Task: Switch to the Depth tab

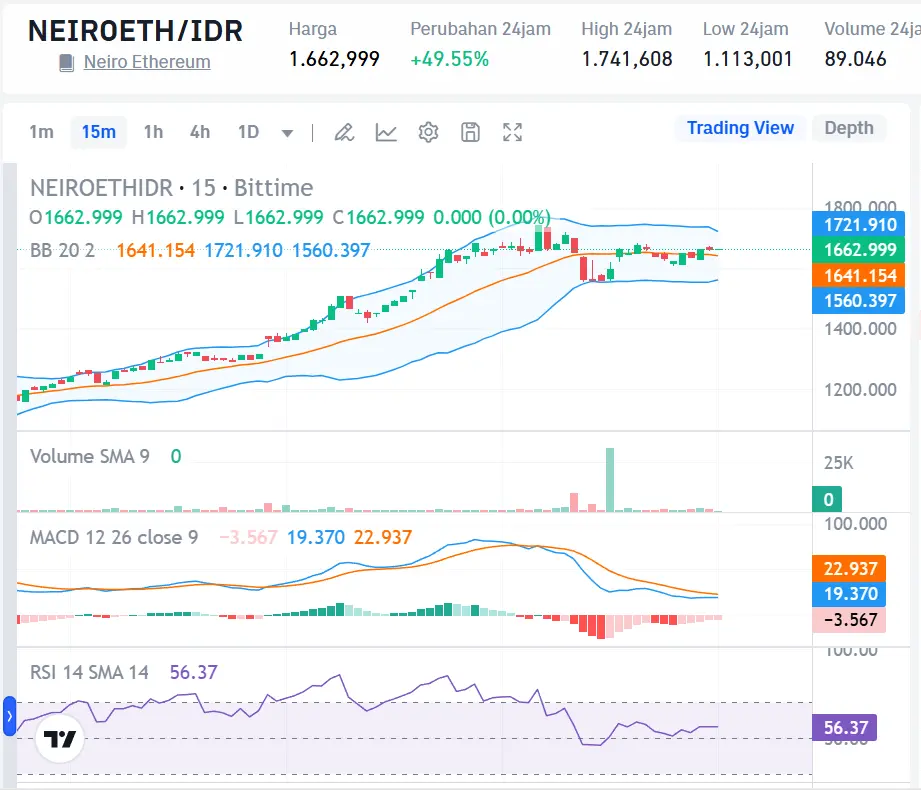Action: point(849,128)
